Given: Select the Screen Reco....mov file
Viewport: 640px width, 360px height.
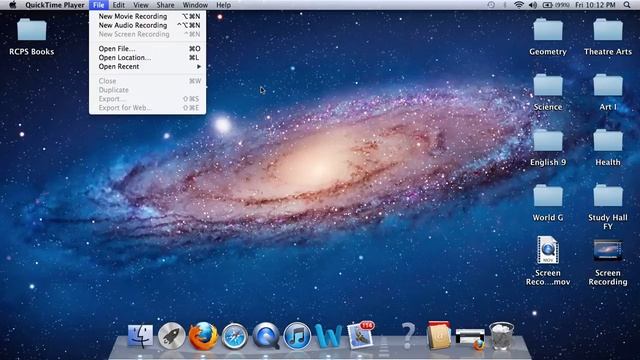Looking at the screenshot, I should pyautogui.click(x=548, y=260).
